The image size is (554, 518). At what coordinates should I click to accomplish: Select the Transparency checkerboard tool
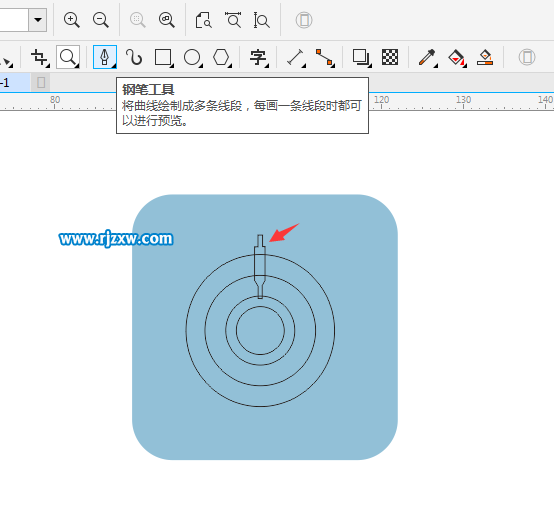390,57
